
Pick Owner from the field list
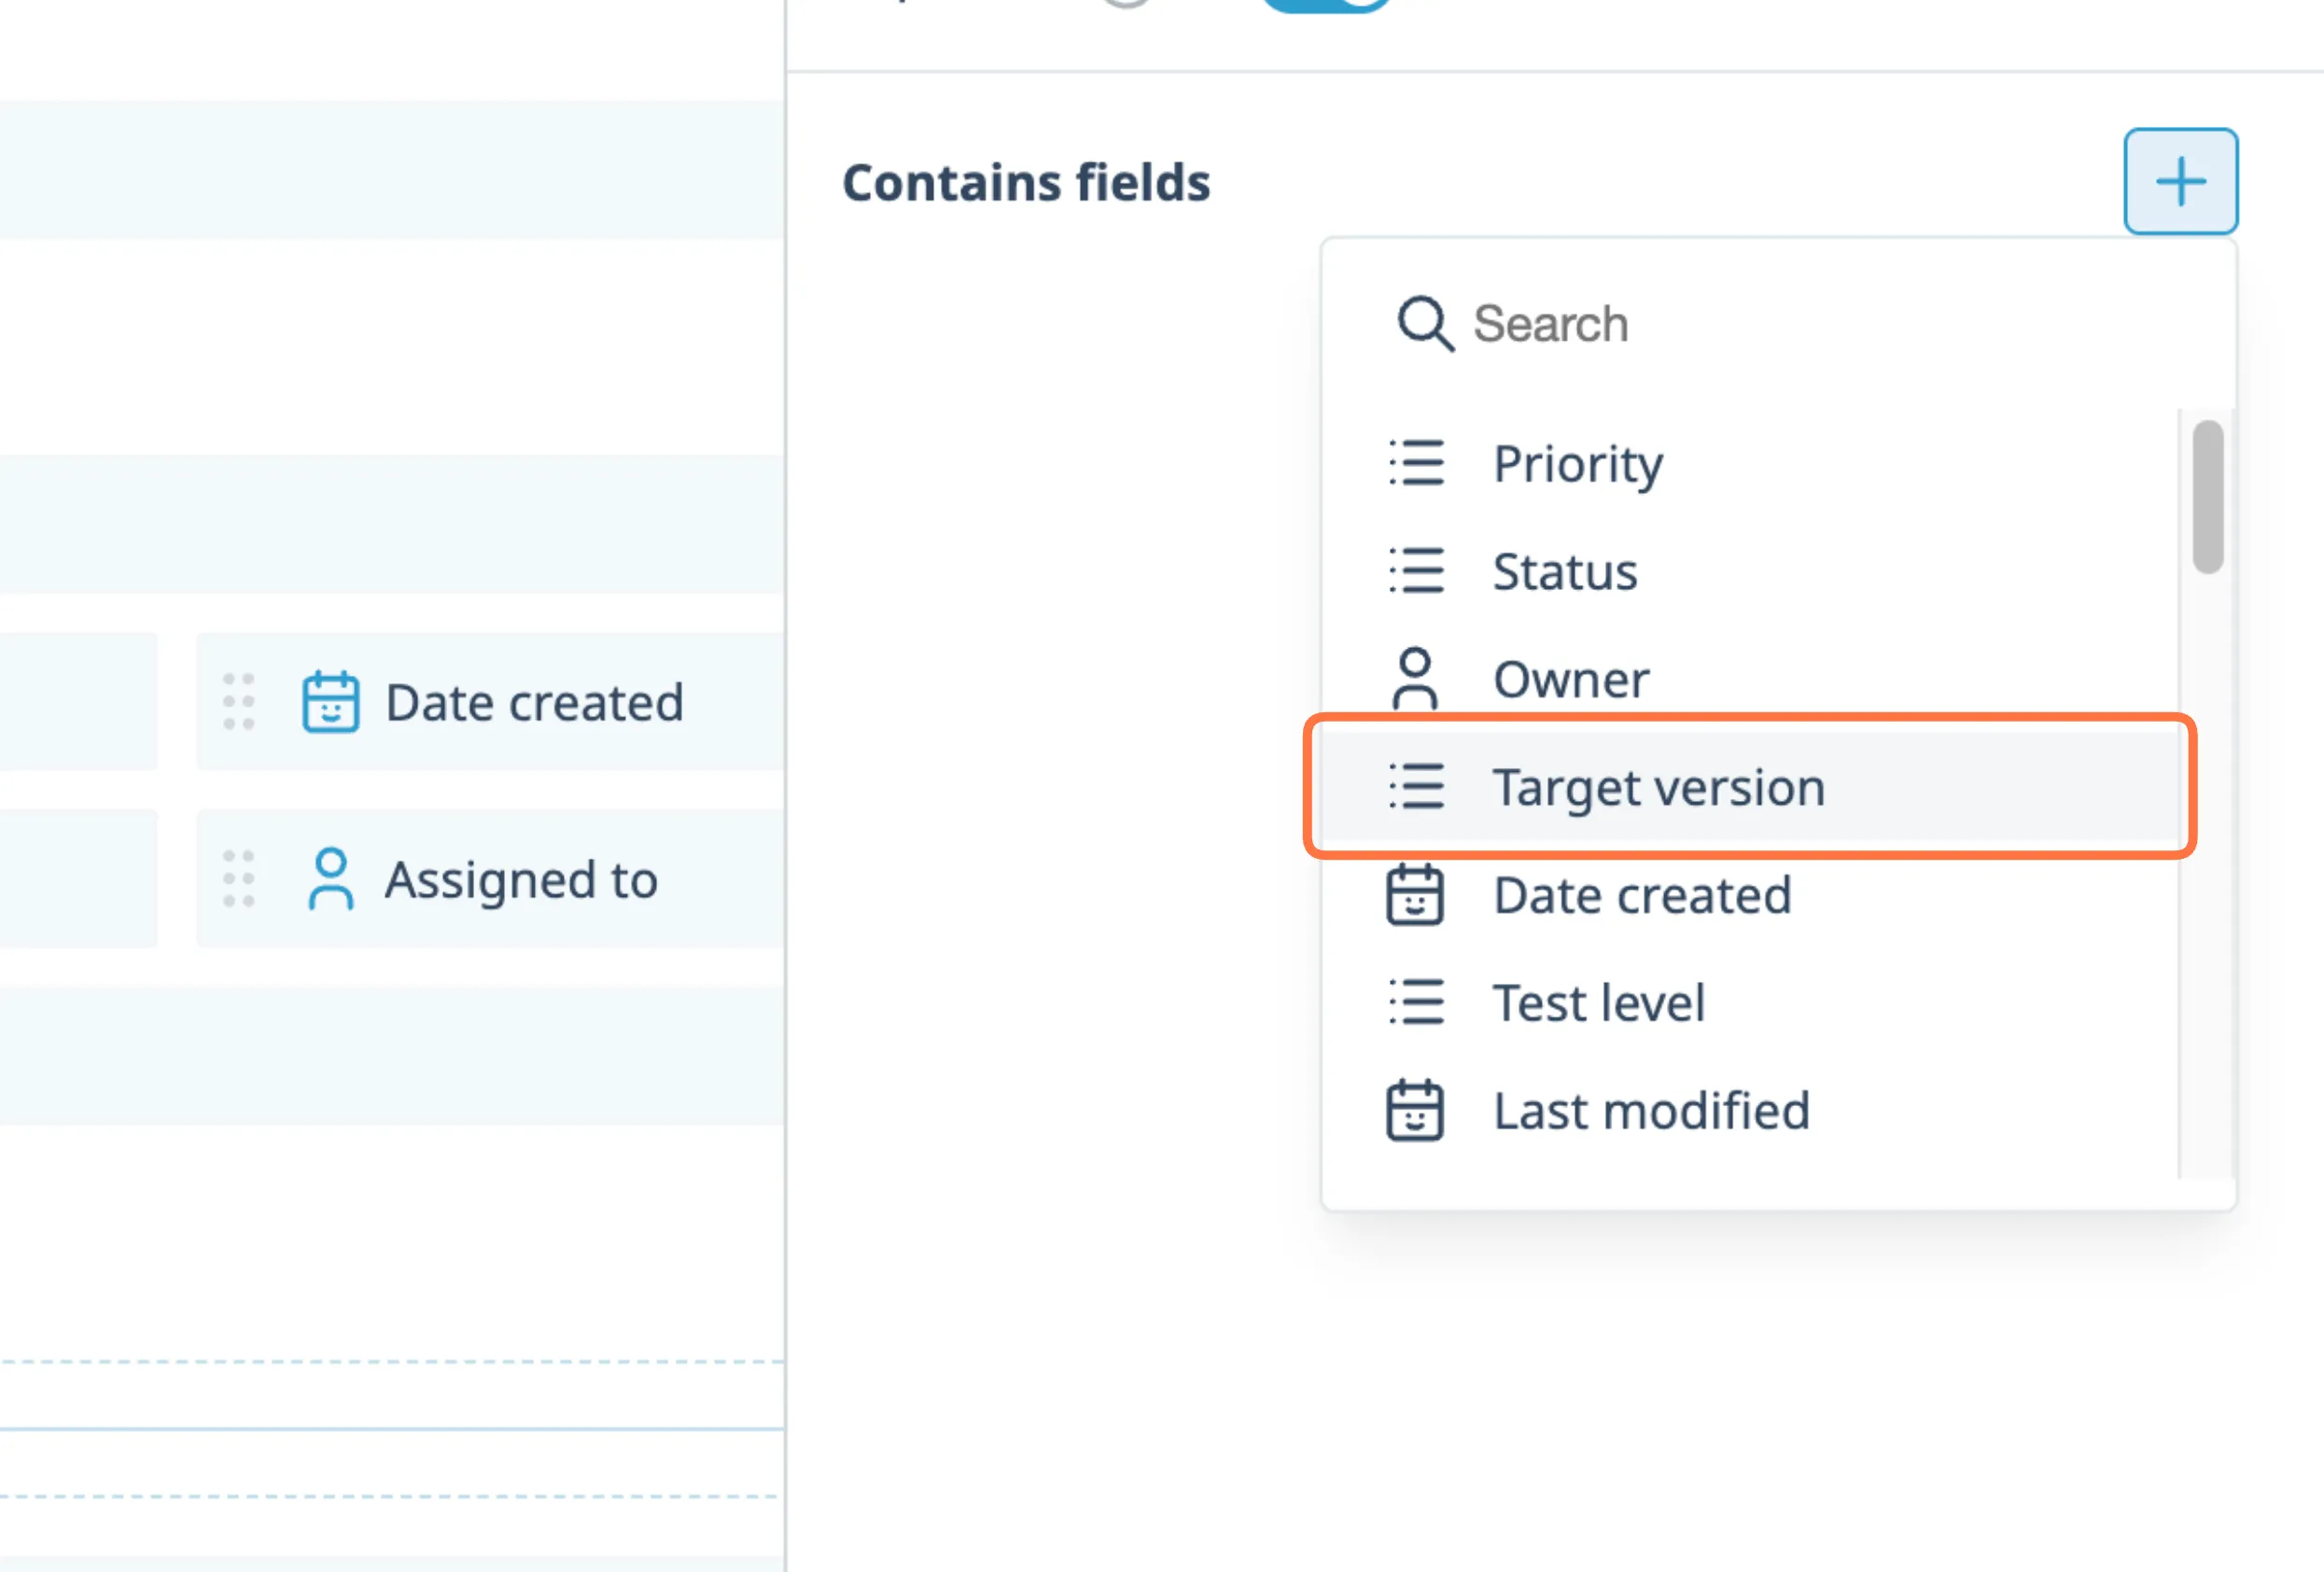coord(1570,680)
